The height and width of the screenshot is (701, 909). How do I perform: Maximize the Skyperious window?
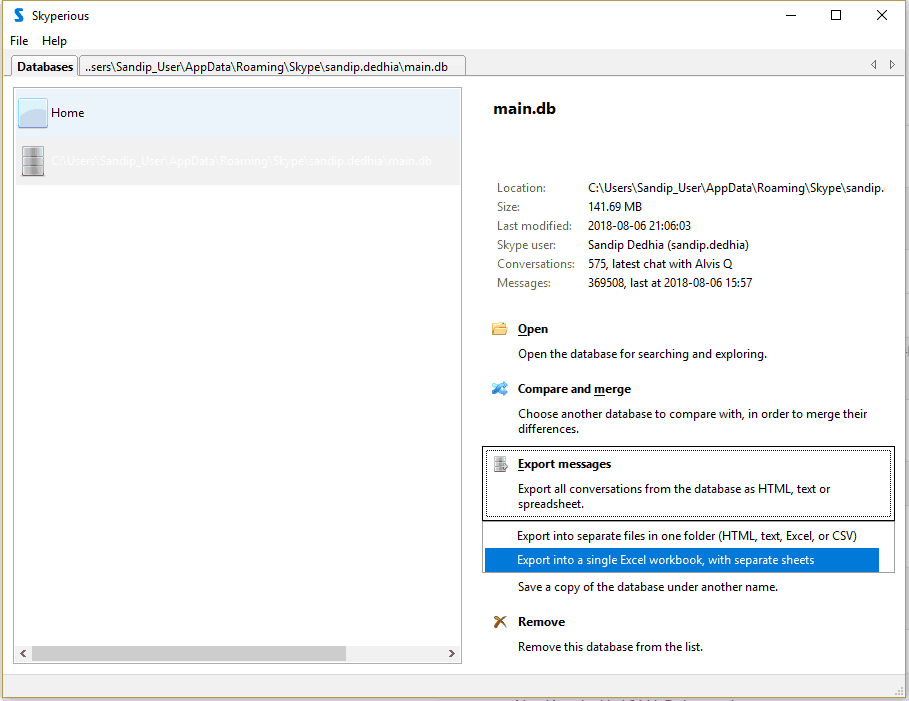(x=836, y=15)
